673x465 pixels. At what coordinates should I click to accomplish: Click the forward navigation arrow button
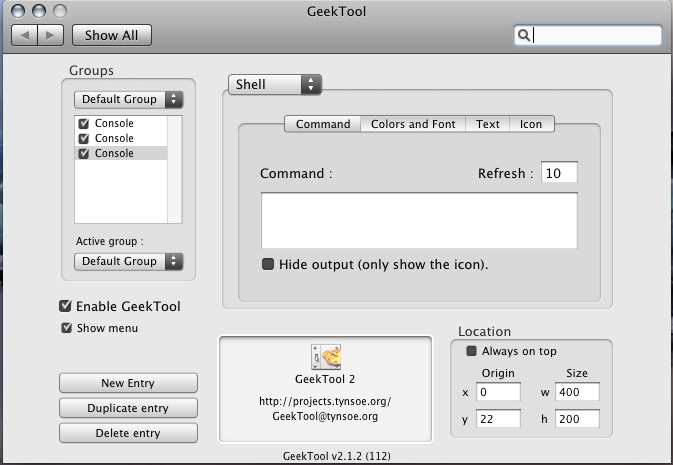tap(51, 35)
